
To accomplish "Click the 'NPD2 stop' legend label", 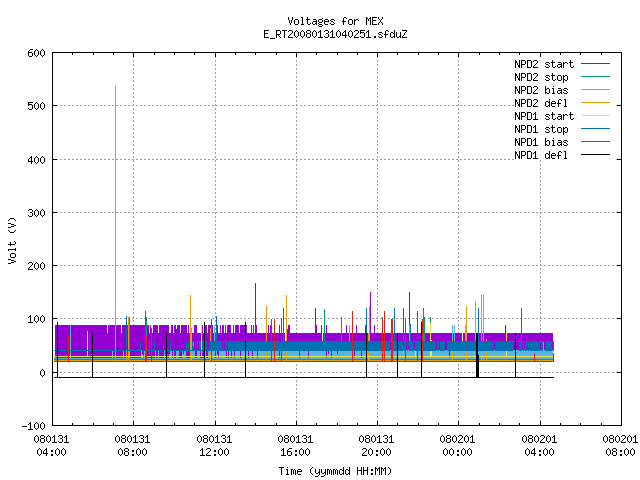I will coord(541,77).
